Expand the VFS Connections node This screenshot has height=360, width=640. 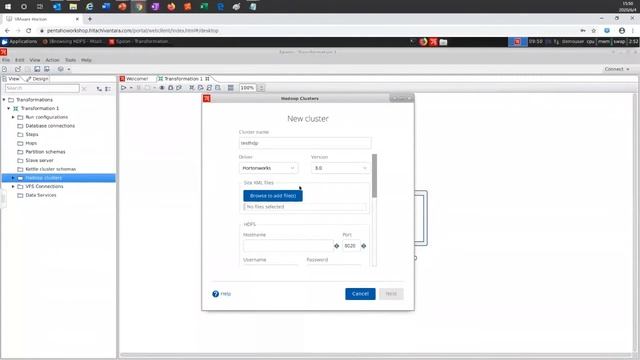pos(13,187)
